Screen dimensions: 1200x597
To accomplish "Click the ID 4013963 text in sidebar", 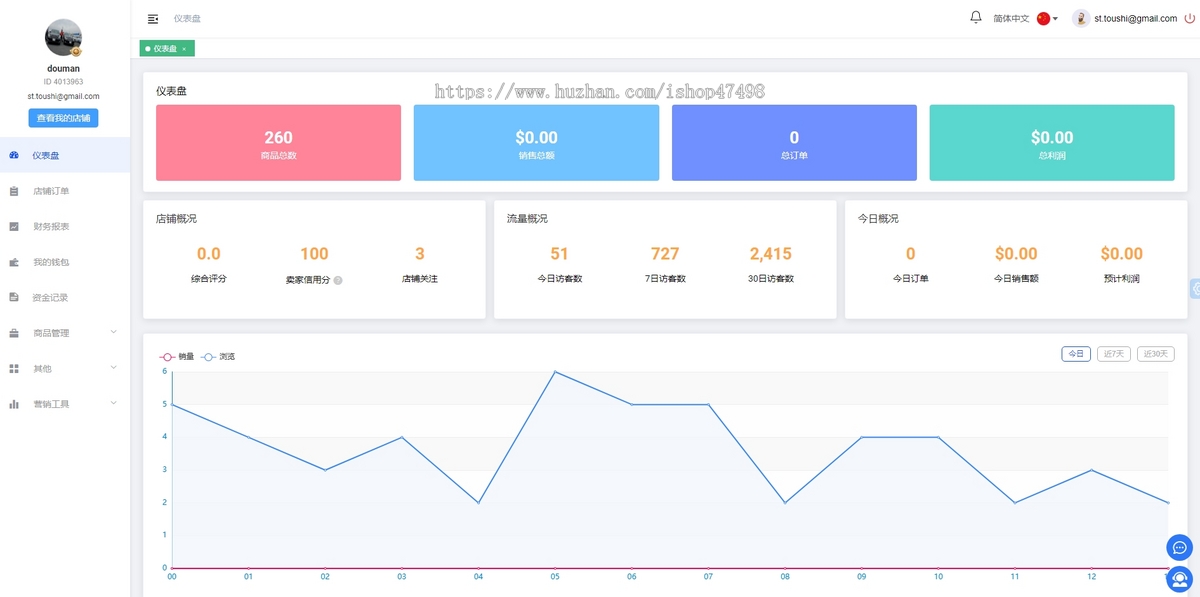I will [x=63, y=82].
